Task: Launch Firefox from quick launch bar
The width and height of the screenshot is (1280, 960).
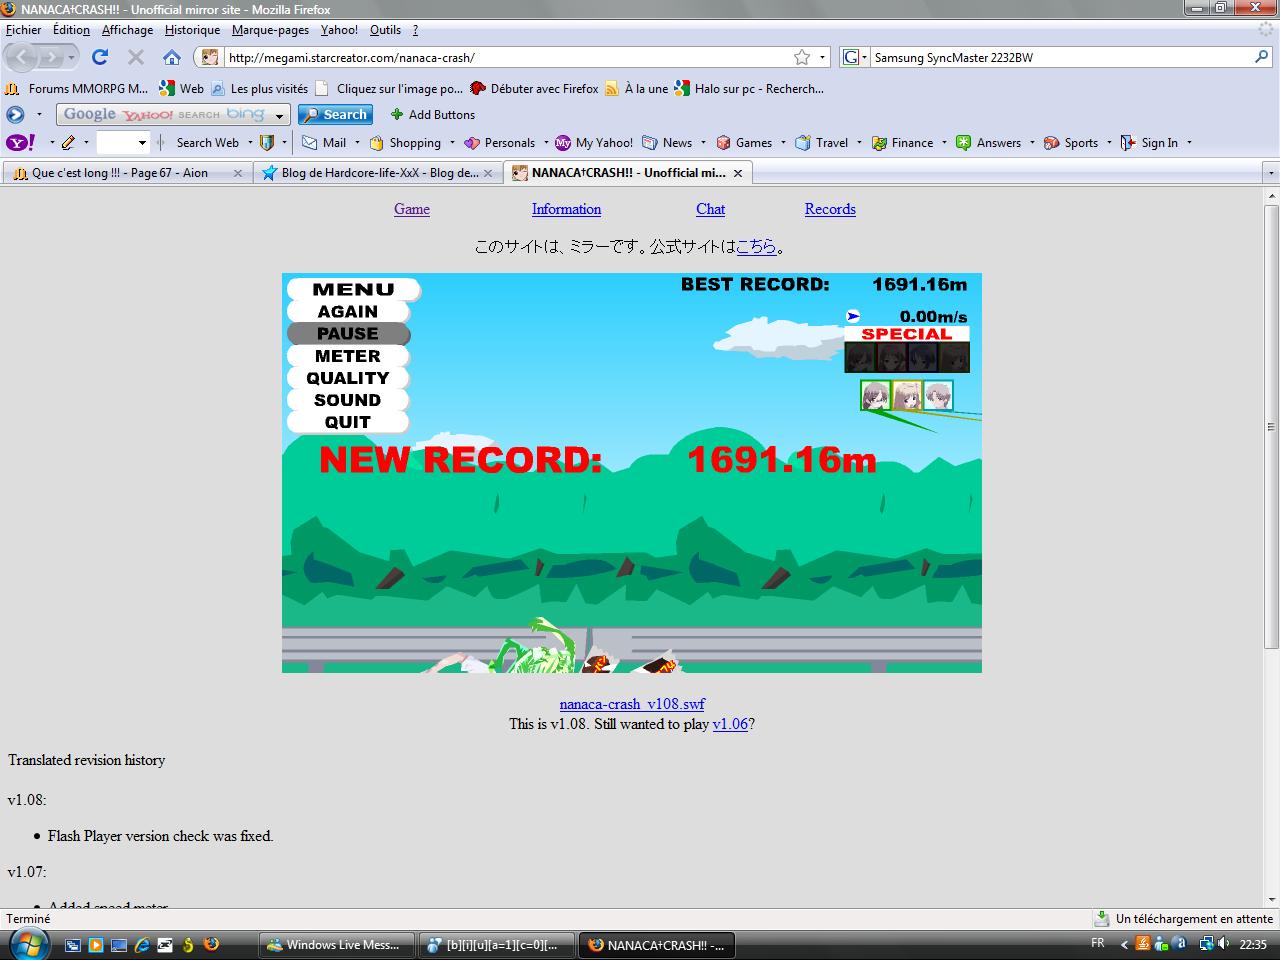Action: point(211,944)
